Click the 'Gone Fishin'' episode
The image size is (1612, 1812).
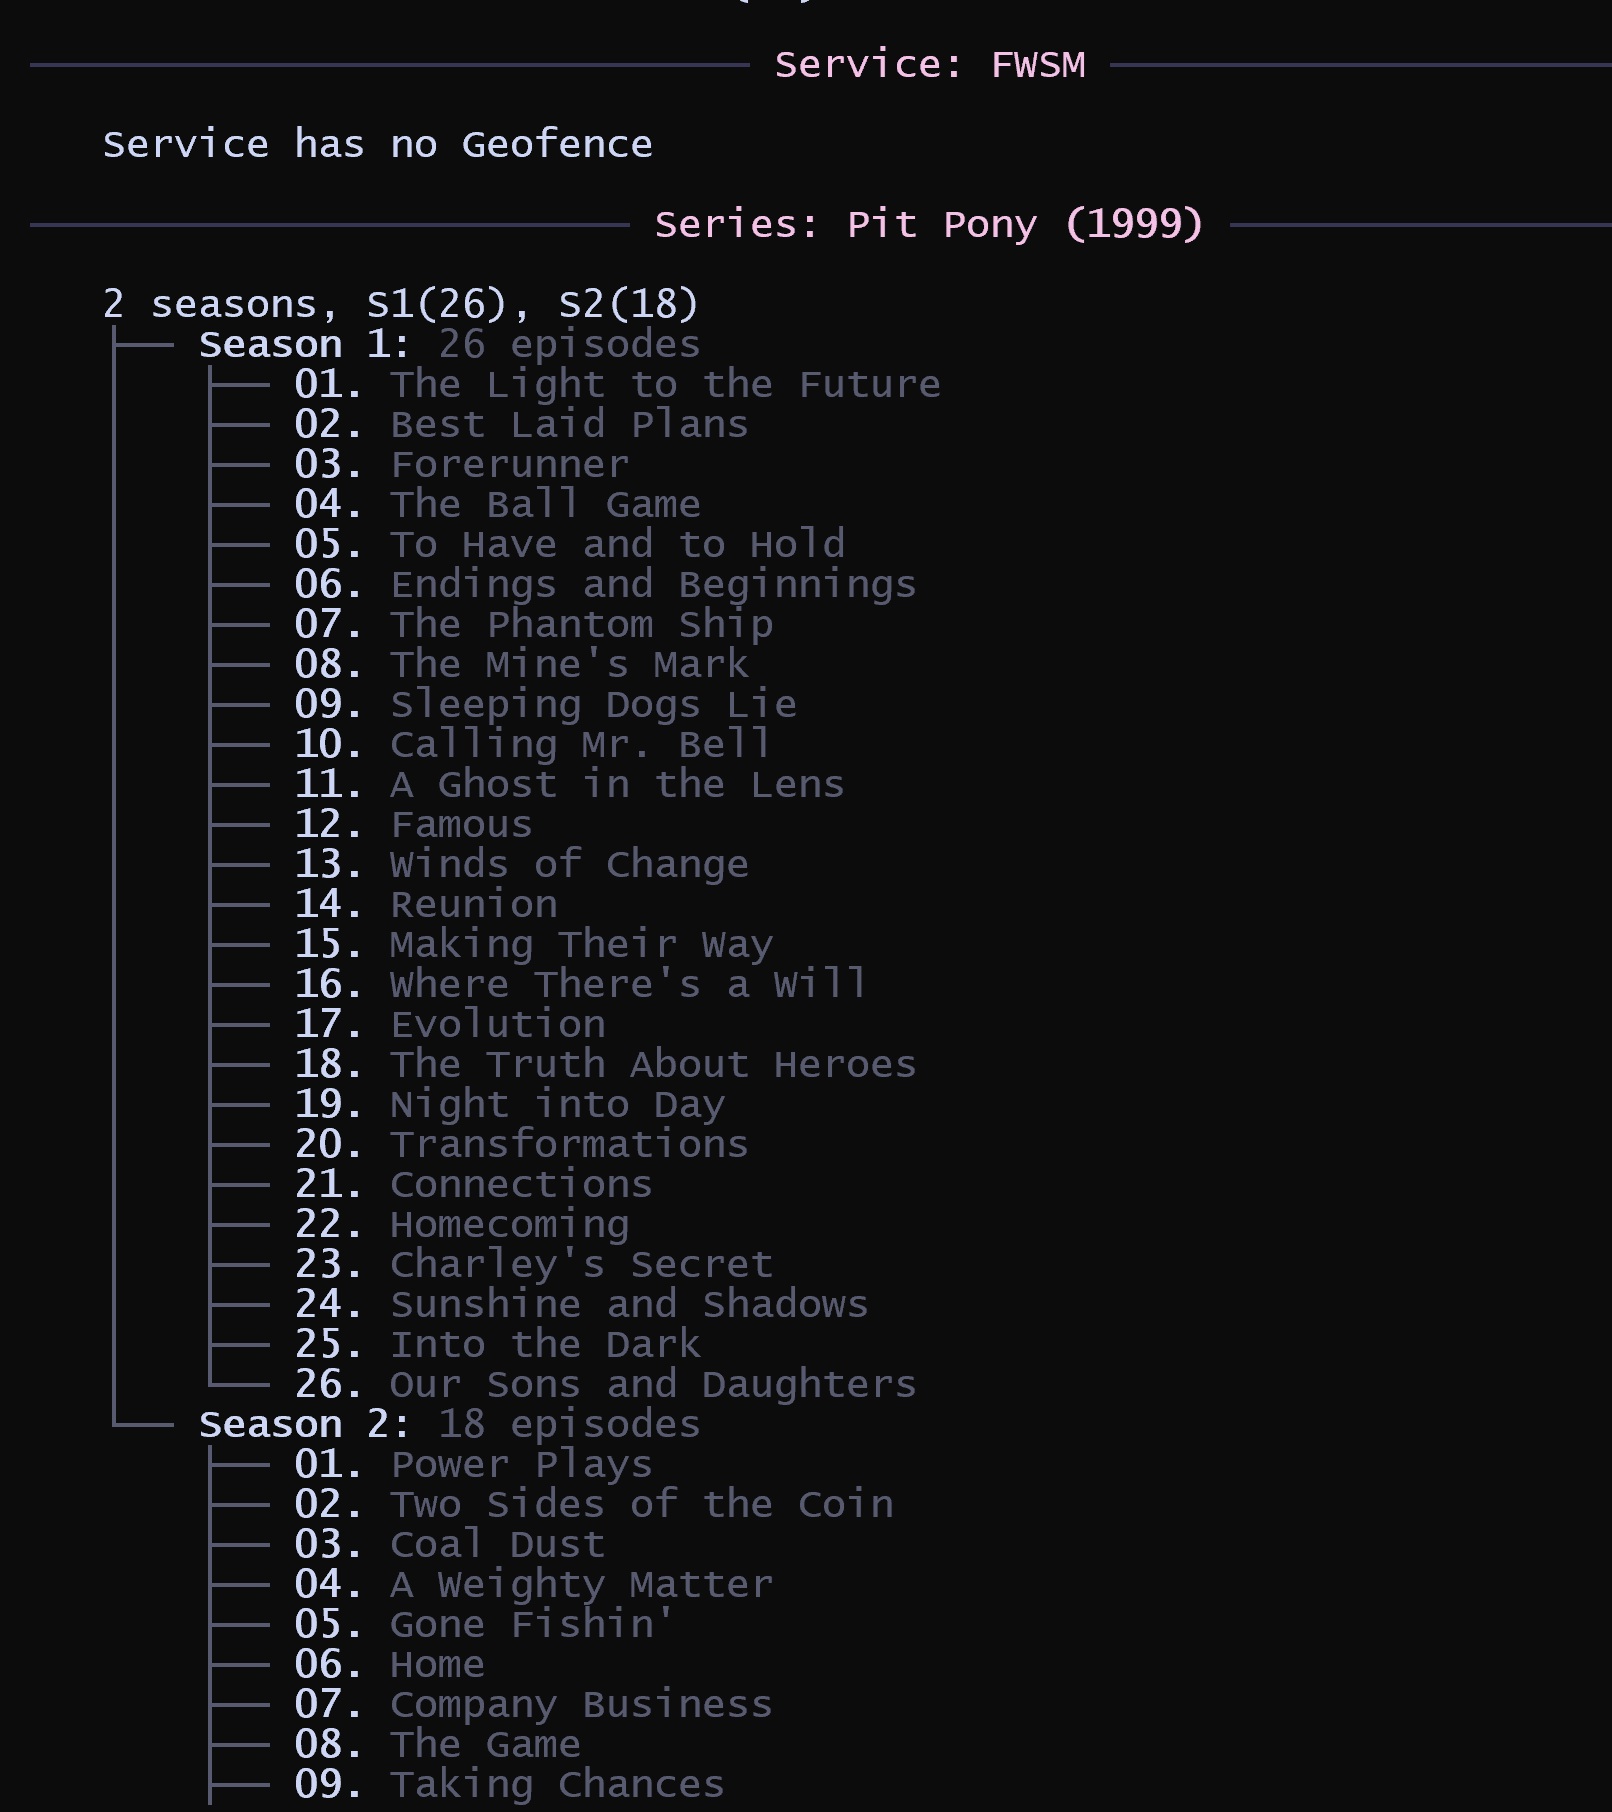tap(532, 1625)
